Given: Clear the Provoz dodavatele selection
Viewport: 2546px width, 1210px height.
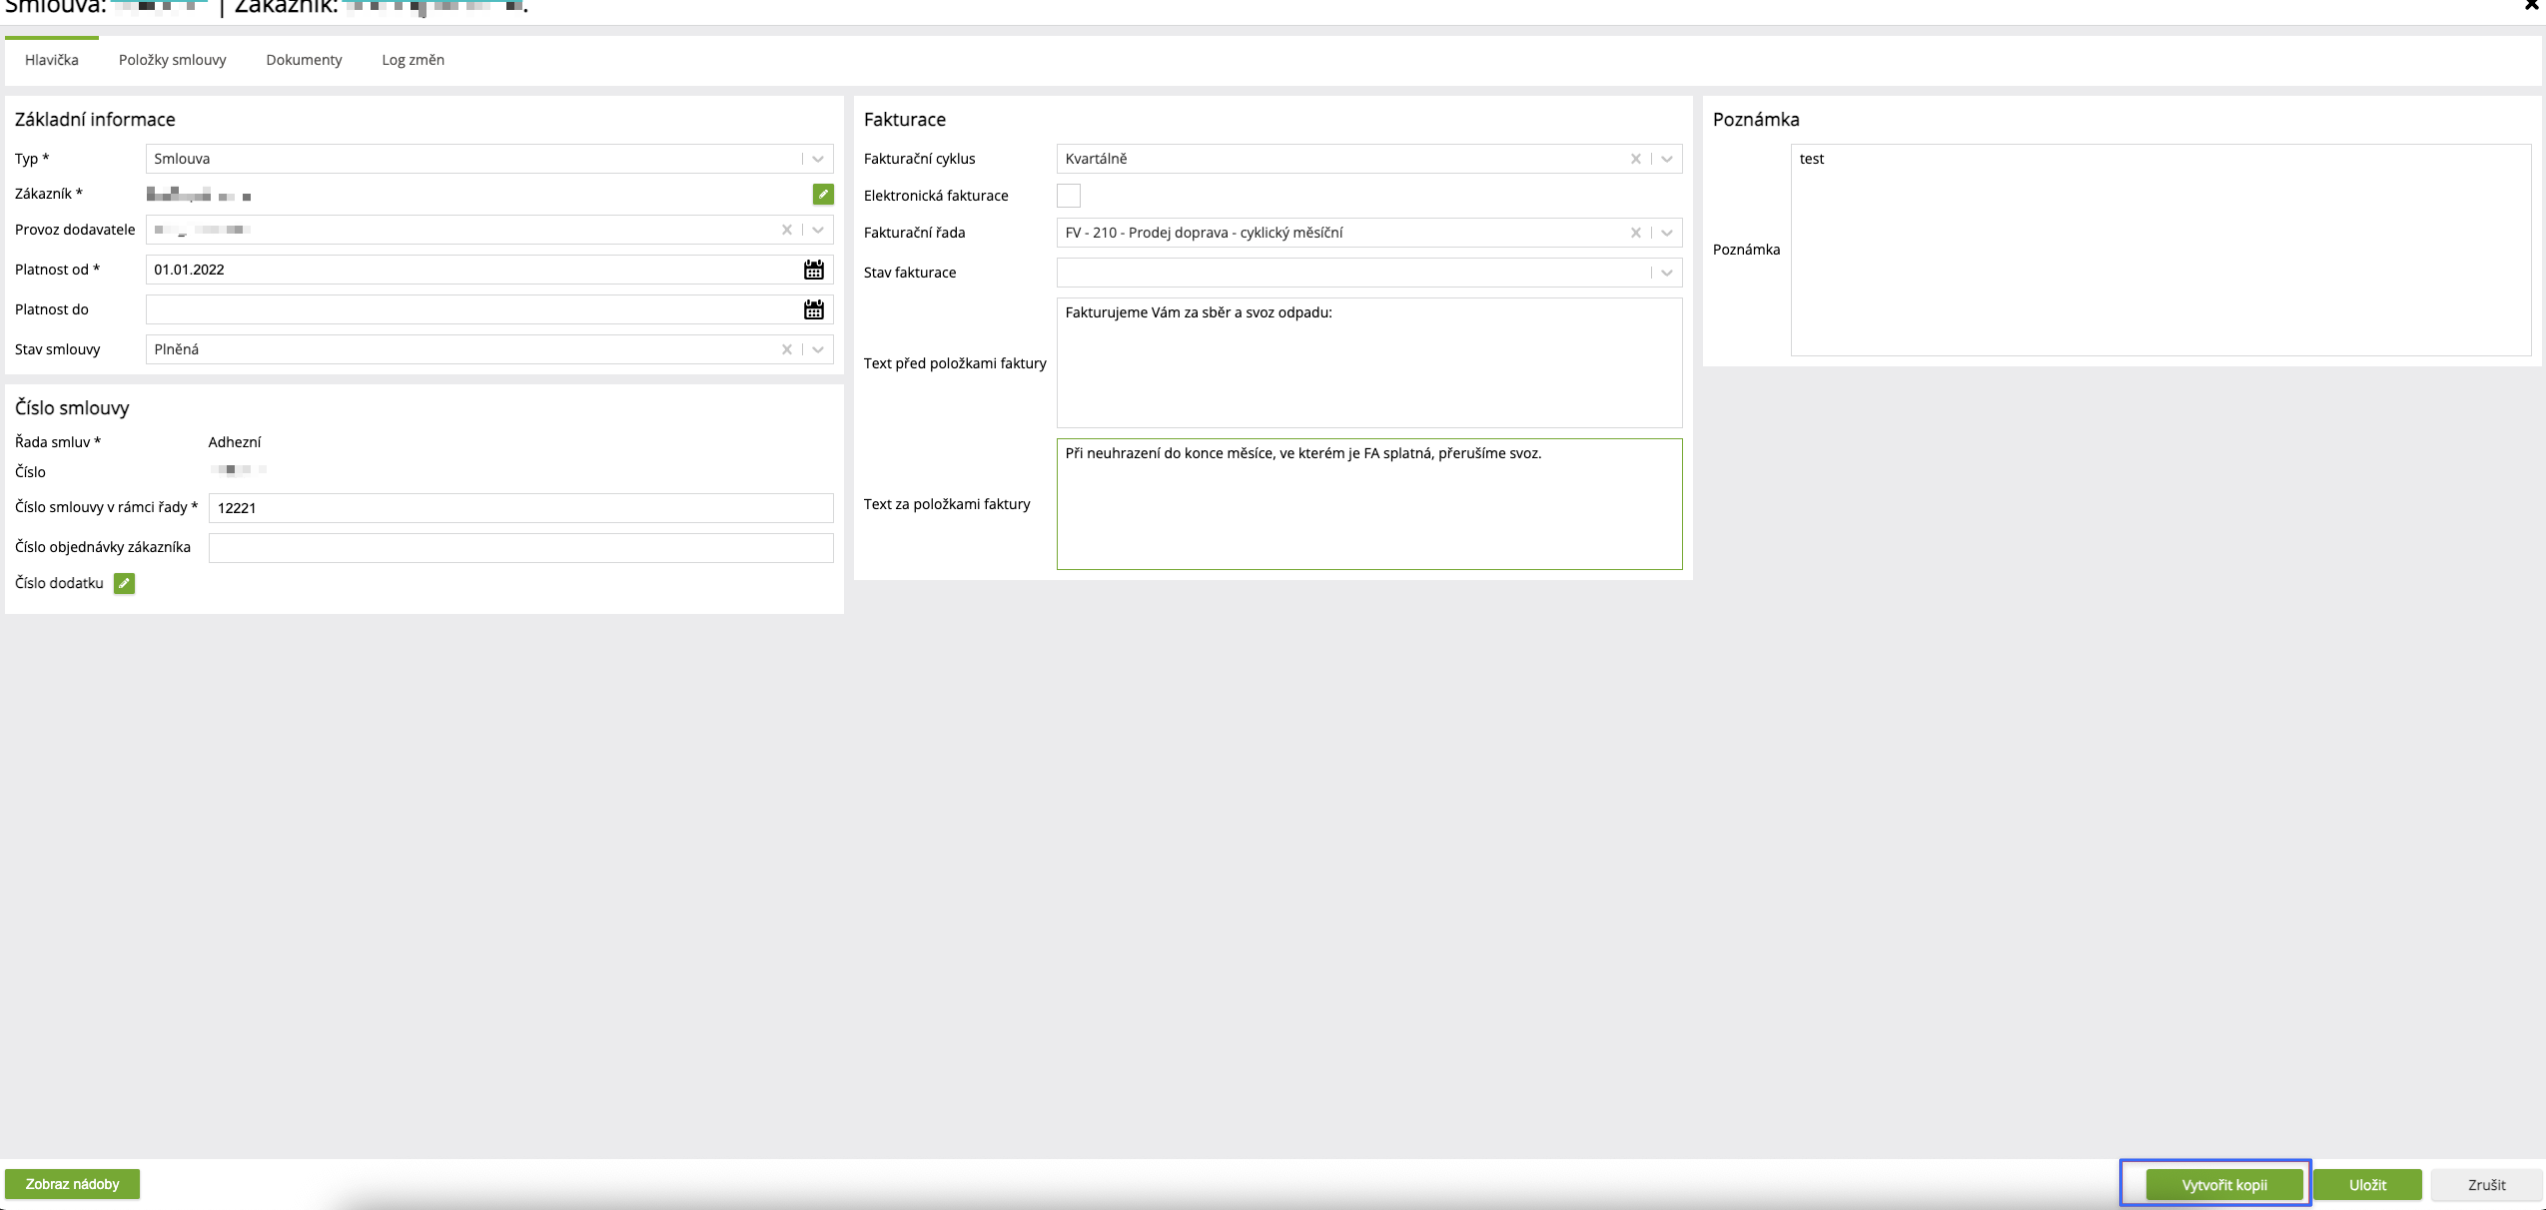Looking at the screenshot, I should coord(787,230).
